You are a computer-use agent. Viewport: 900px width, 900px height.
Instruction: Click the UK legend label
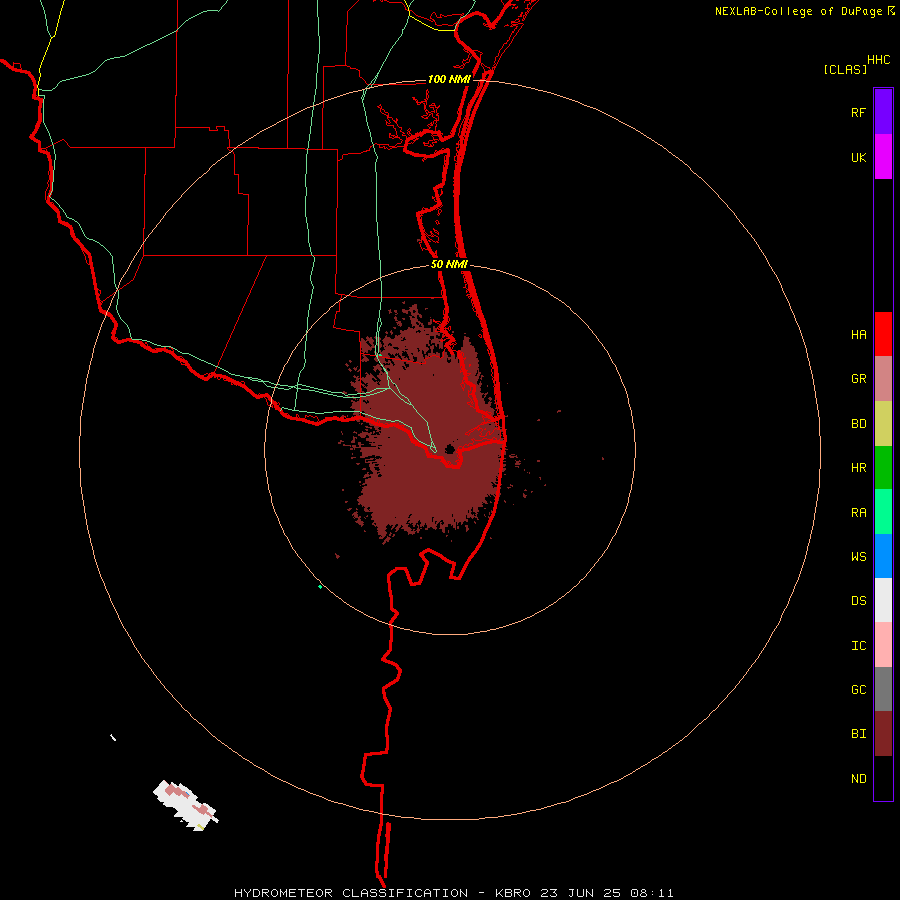[858, 158]
